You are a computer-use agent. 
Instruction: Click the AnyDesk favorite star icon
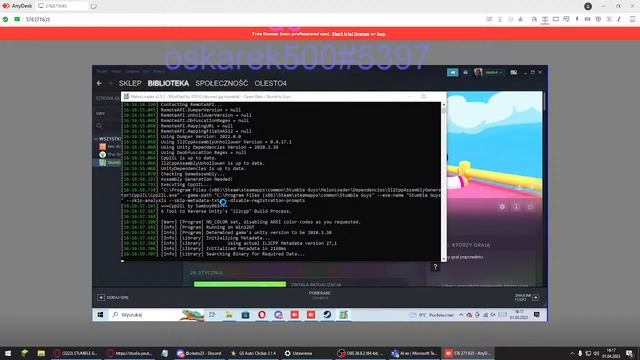pyautogui.click(x=520, y=19)
